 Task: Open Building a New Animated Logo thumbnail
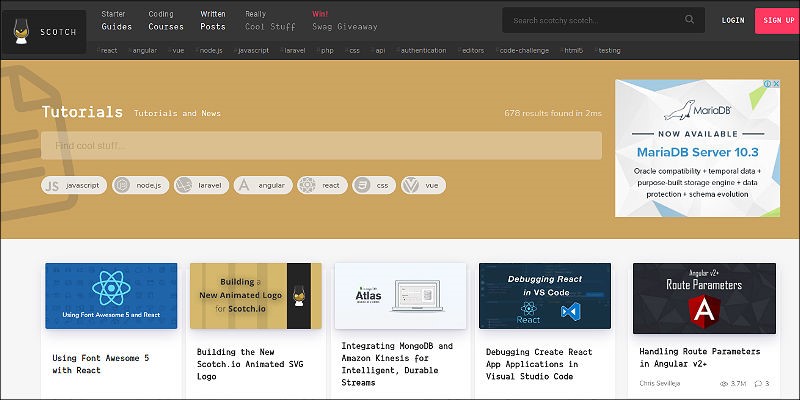coord(256,296)
